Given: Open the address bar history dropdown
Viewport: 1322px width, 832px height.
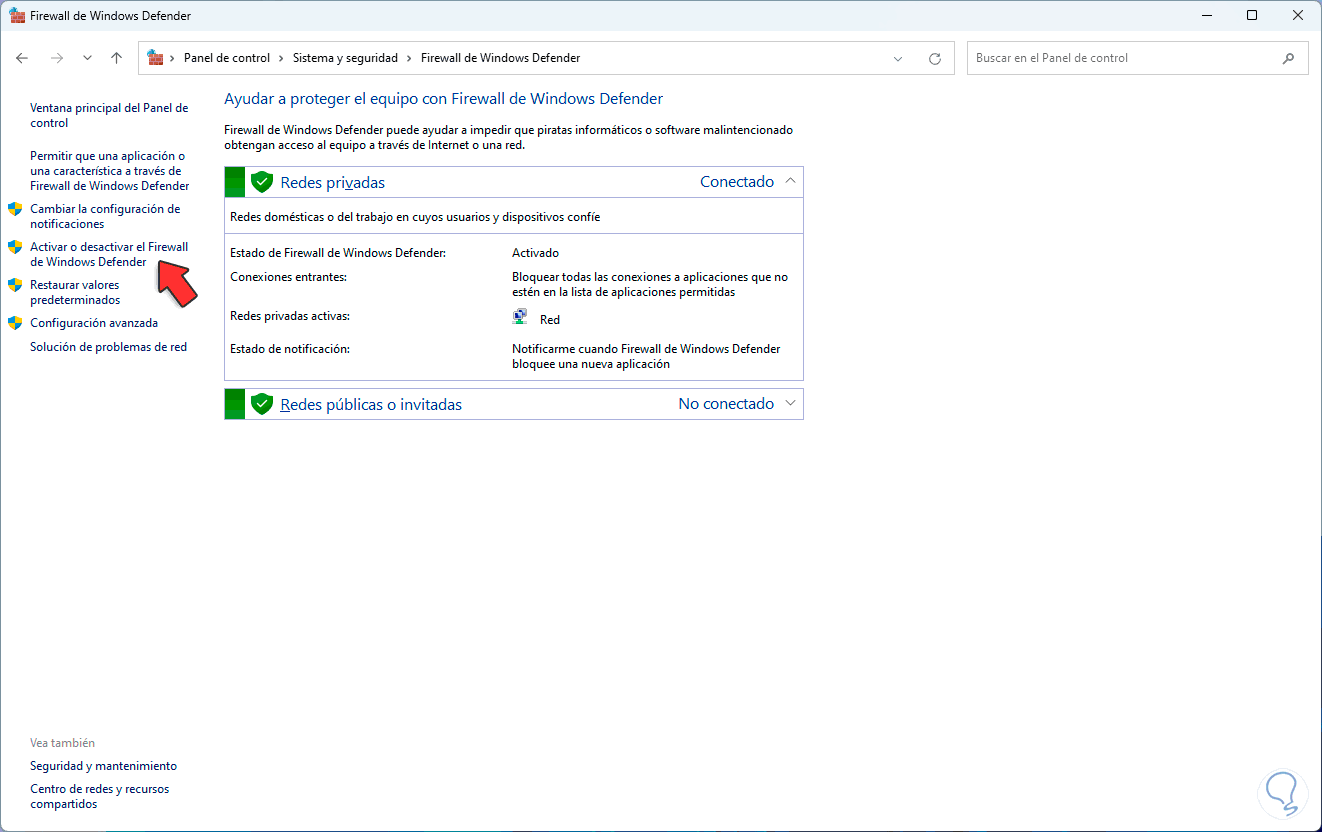Looking at the screenshot, I should click(x=898, y=58).
